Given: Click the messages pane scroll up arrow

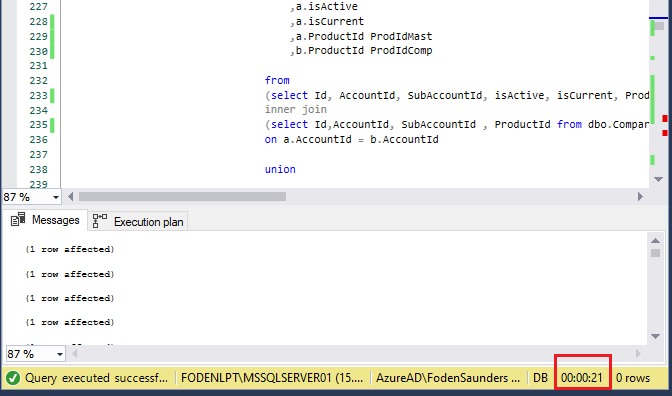Looking at the screenshot, I should (655, 240).
